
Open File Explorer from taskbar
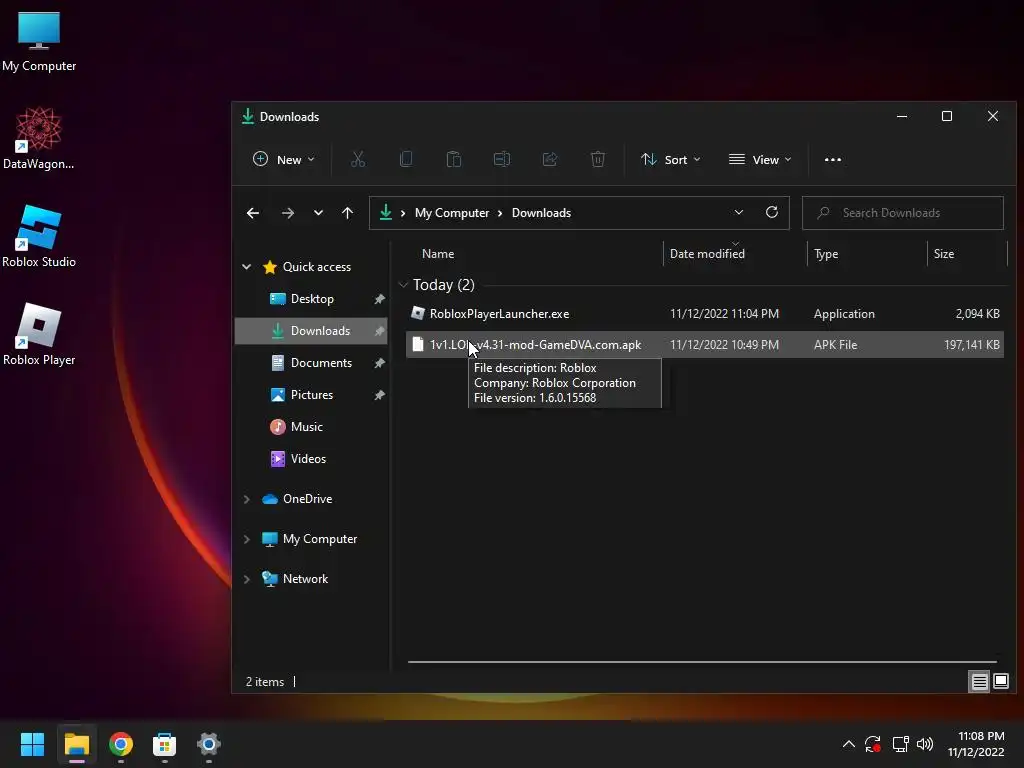[76, 744]
